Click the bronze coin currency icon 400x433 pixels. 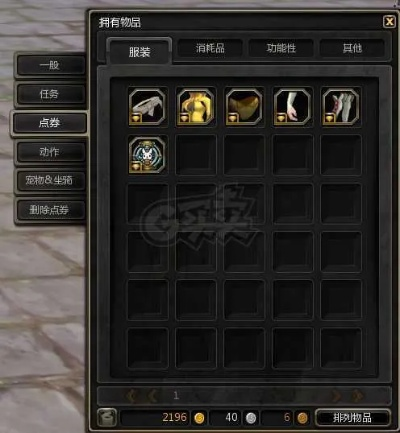click(302, 418)
